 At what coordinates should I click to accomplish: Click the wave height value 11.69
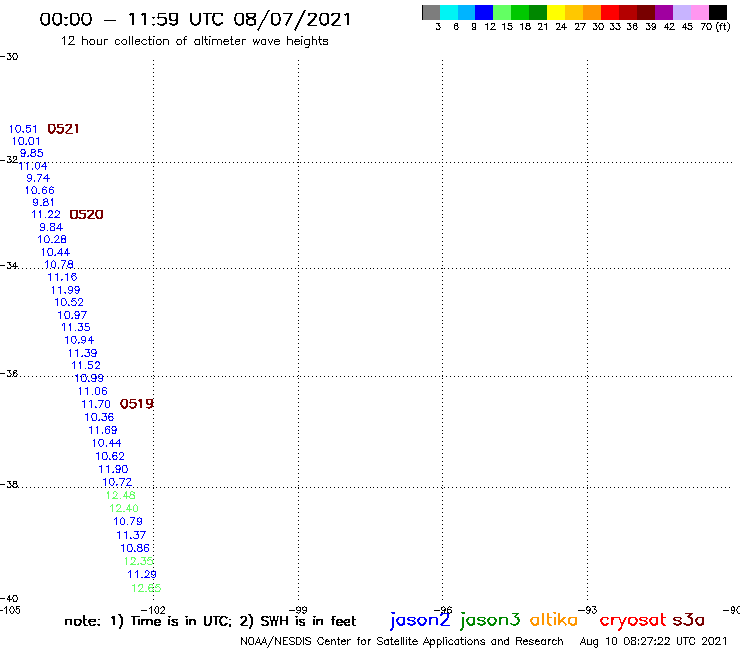click(103, 431)
